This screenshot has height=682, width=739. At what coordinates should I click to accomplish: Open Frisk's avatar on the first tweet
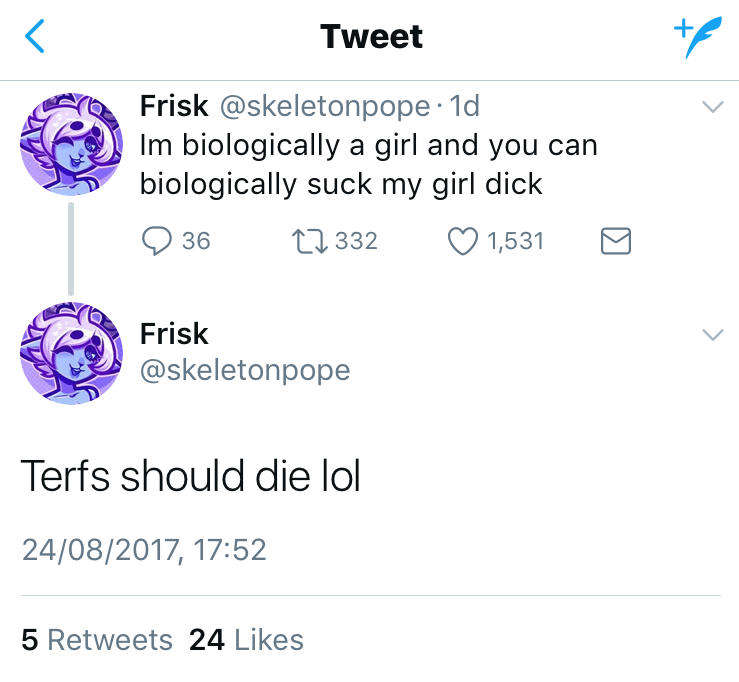tap(72, 144)
